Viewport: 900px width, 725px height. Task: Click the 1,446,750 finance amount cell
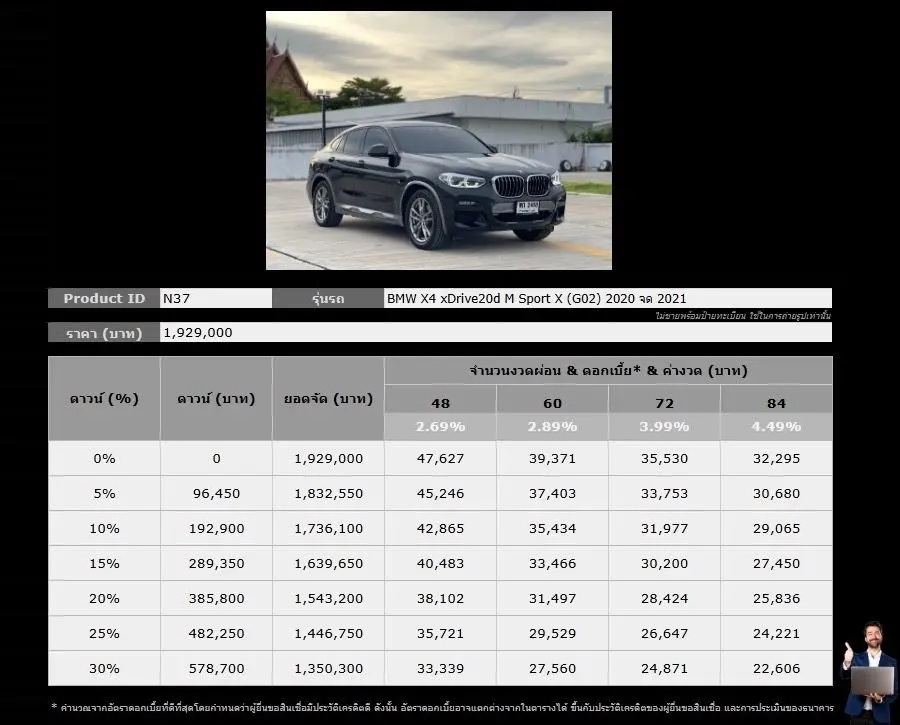click(x=328, y=633)
